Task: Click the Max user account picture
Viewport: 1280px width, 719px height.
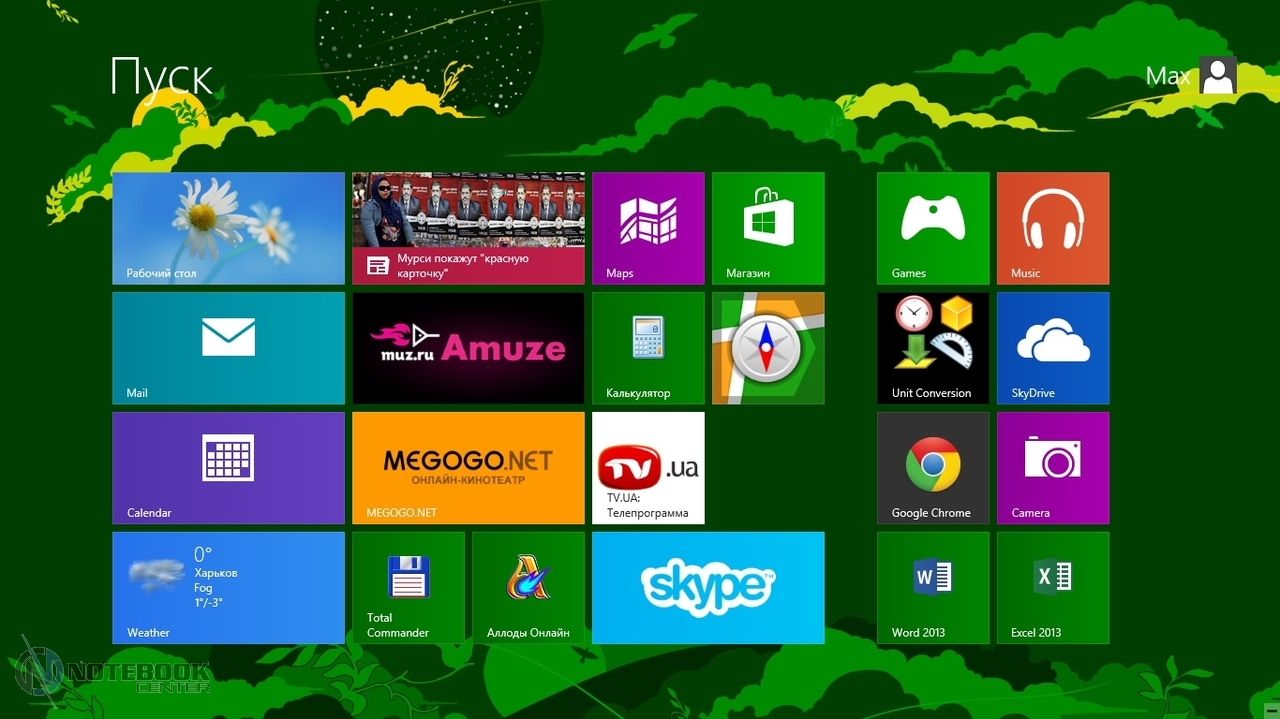Action: [x=1218, y=76]
